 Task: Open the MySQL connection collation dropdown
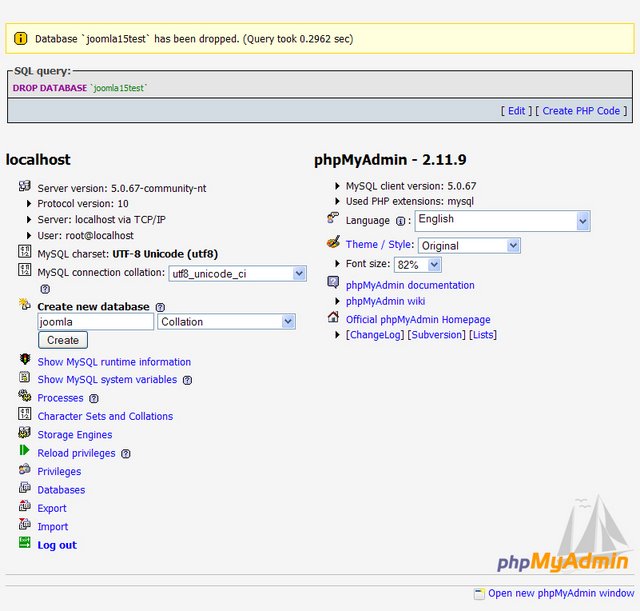[x=238, y=273]
